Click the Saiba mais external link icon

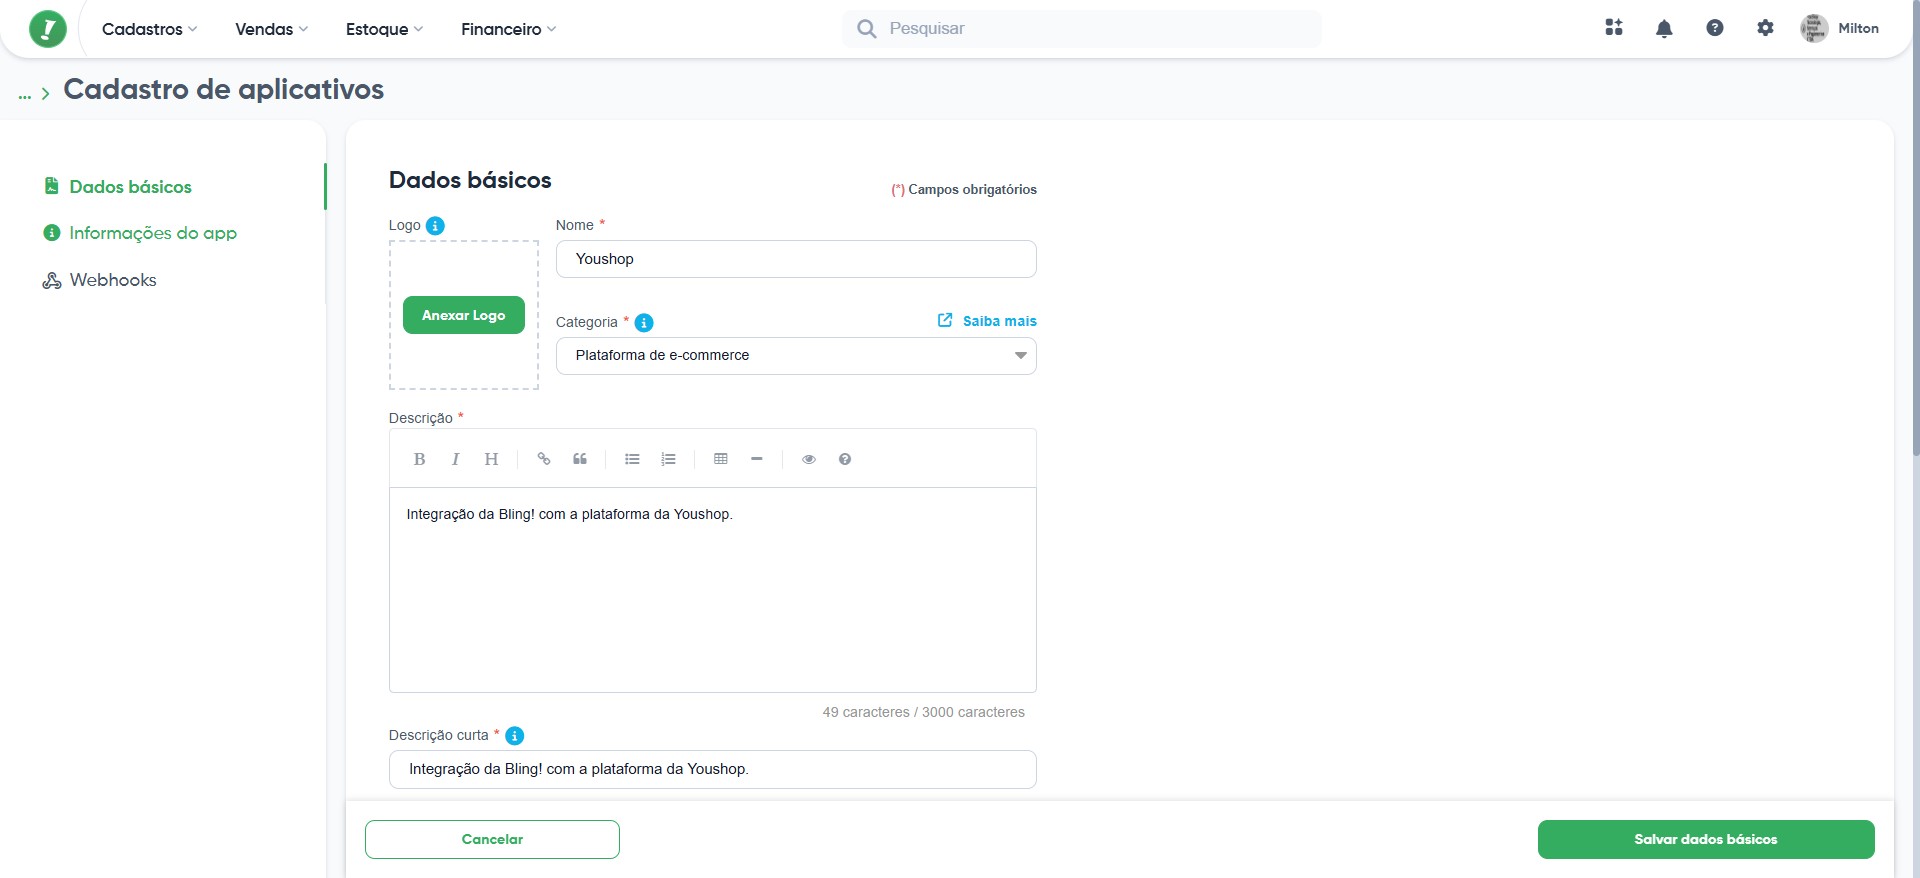[945, 320]
